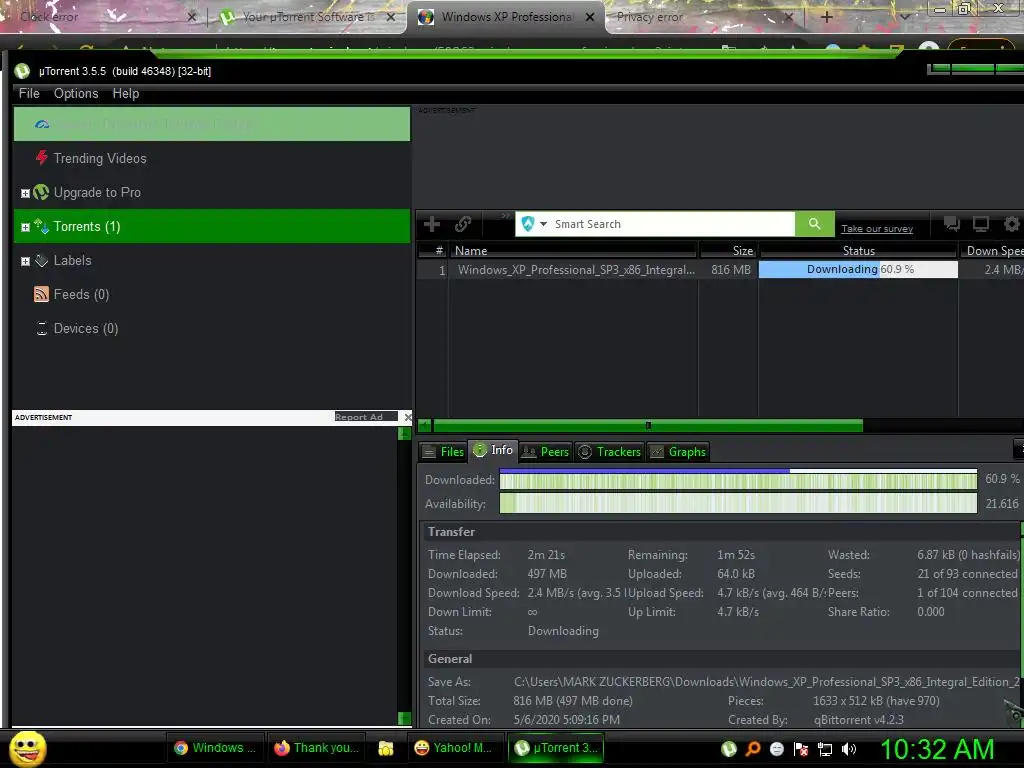Switch to the Files tab
The height and width of the screenshot is (768, 1024).
point(443,452)
